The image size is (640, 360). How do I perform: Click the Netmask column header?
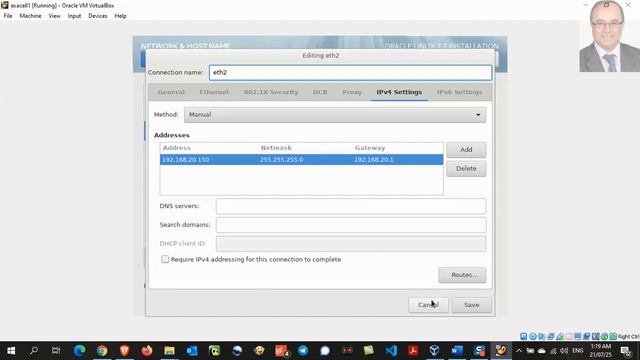276,148
